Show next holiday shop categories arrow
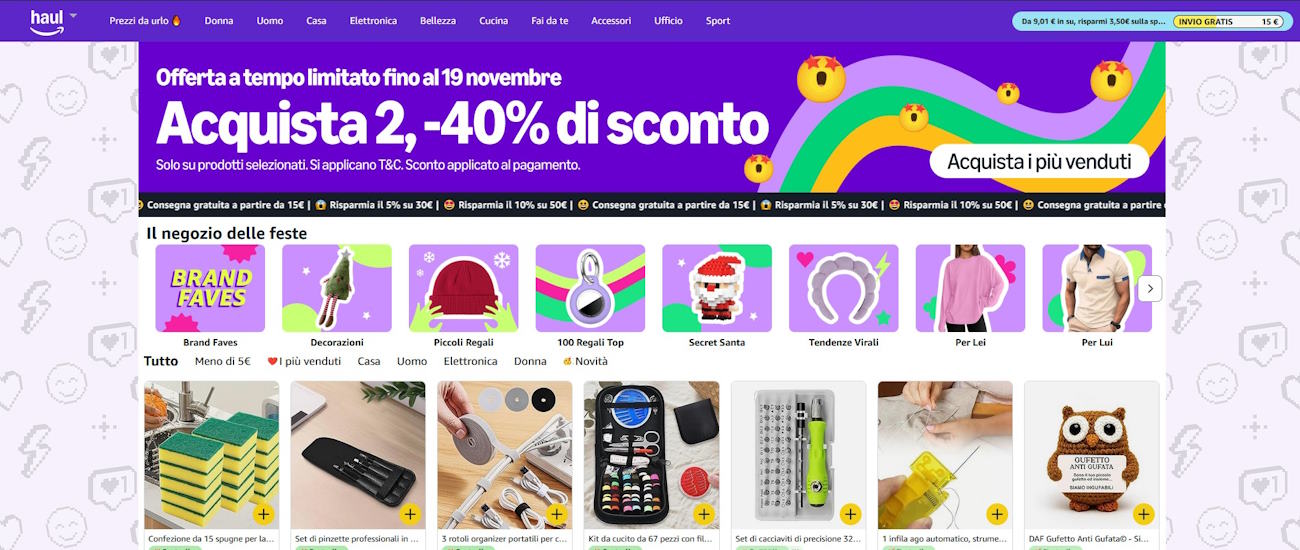 point(1150,288)
